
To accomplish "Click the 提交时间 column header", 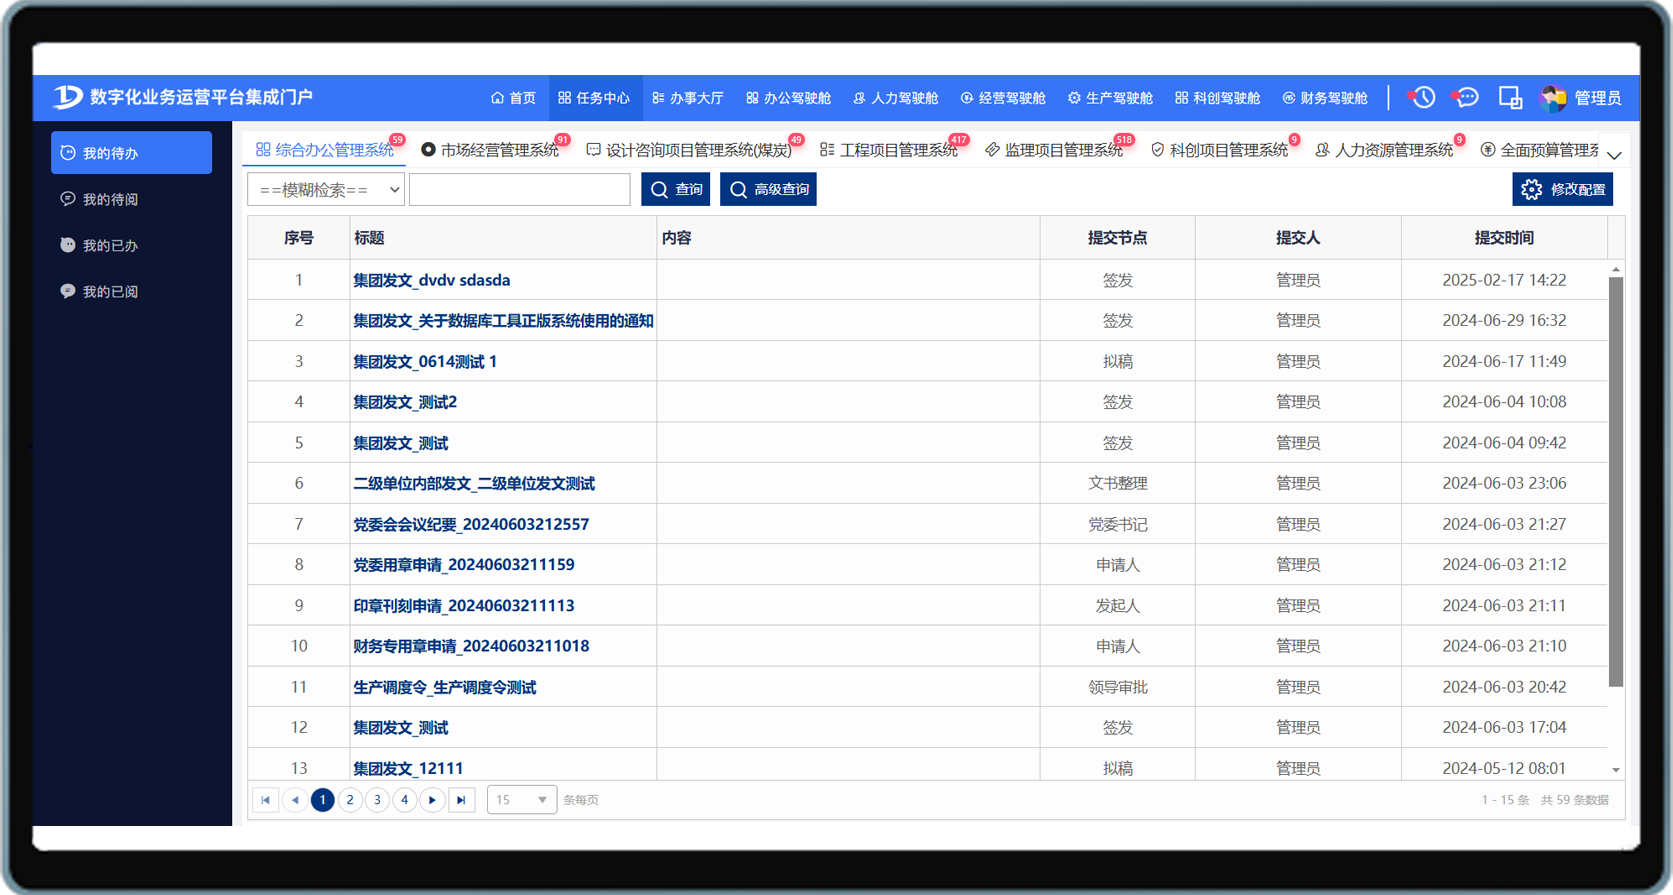I will pos(1504,238).
